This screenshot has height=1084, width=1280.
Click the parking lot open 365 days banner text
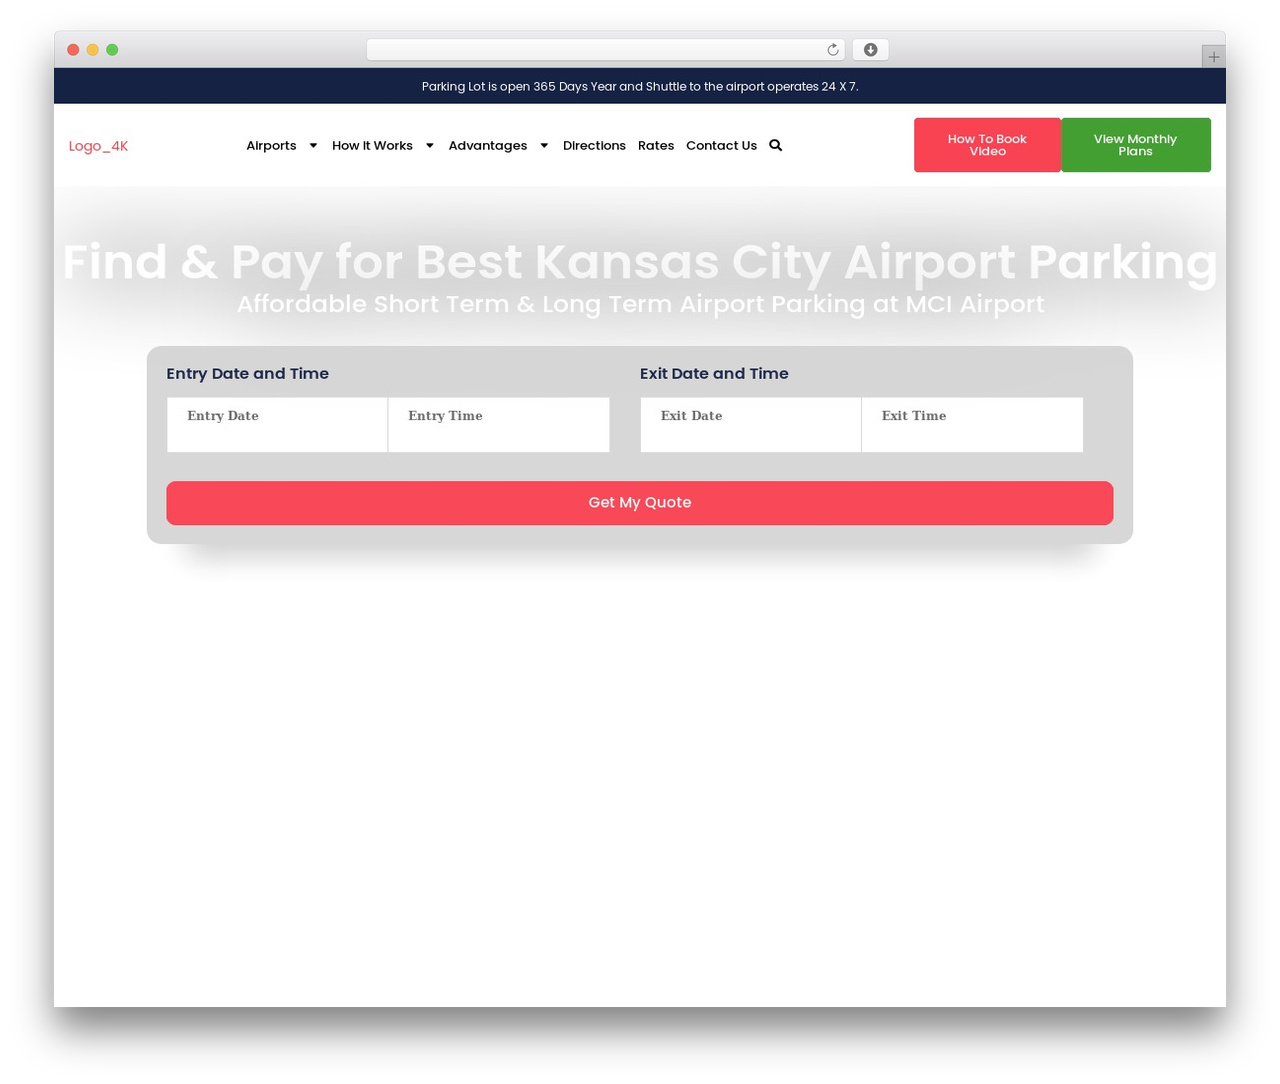tap(640, 87)
